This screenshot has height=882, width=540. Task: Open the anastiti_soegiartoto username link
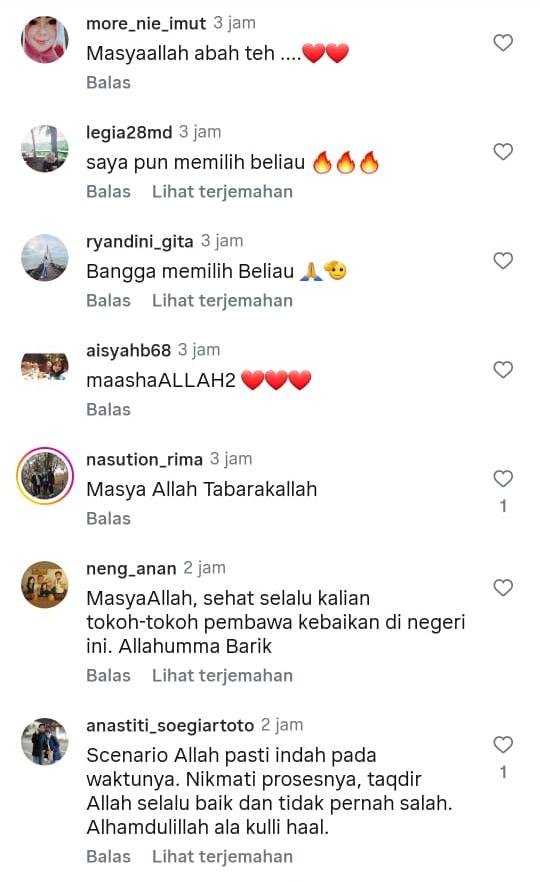[x=170, y=726]
